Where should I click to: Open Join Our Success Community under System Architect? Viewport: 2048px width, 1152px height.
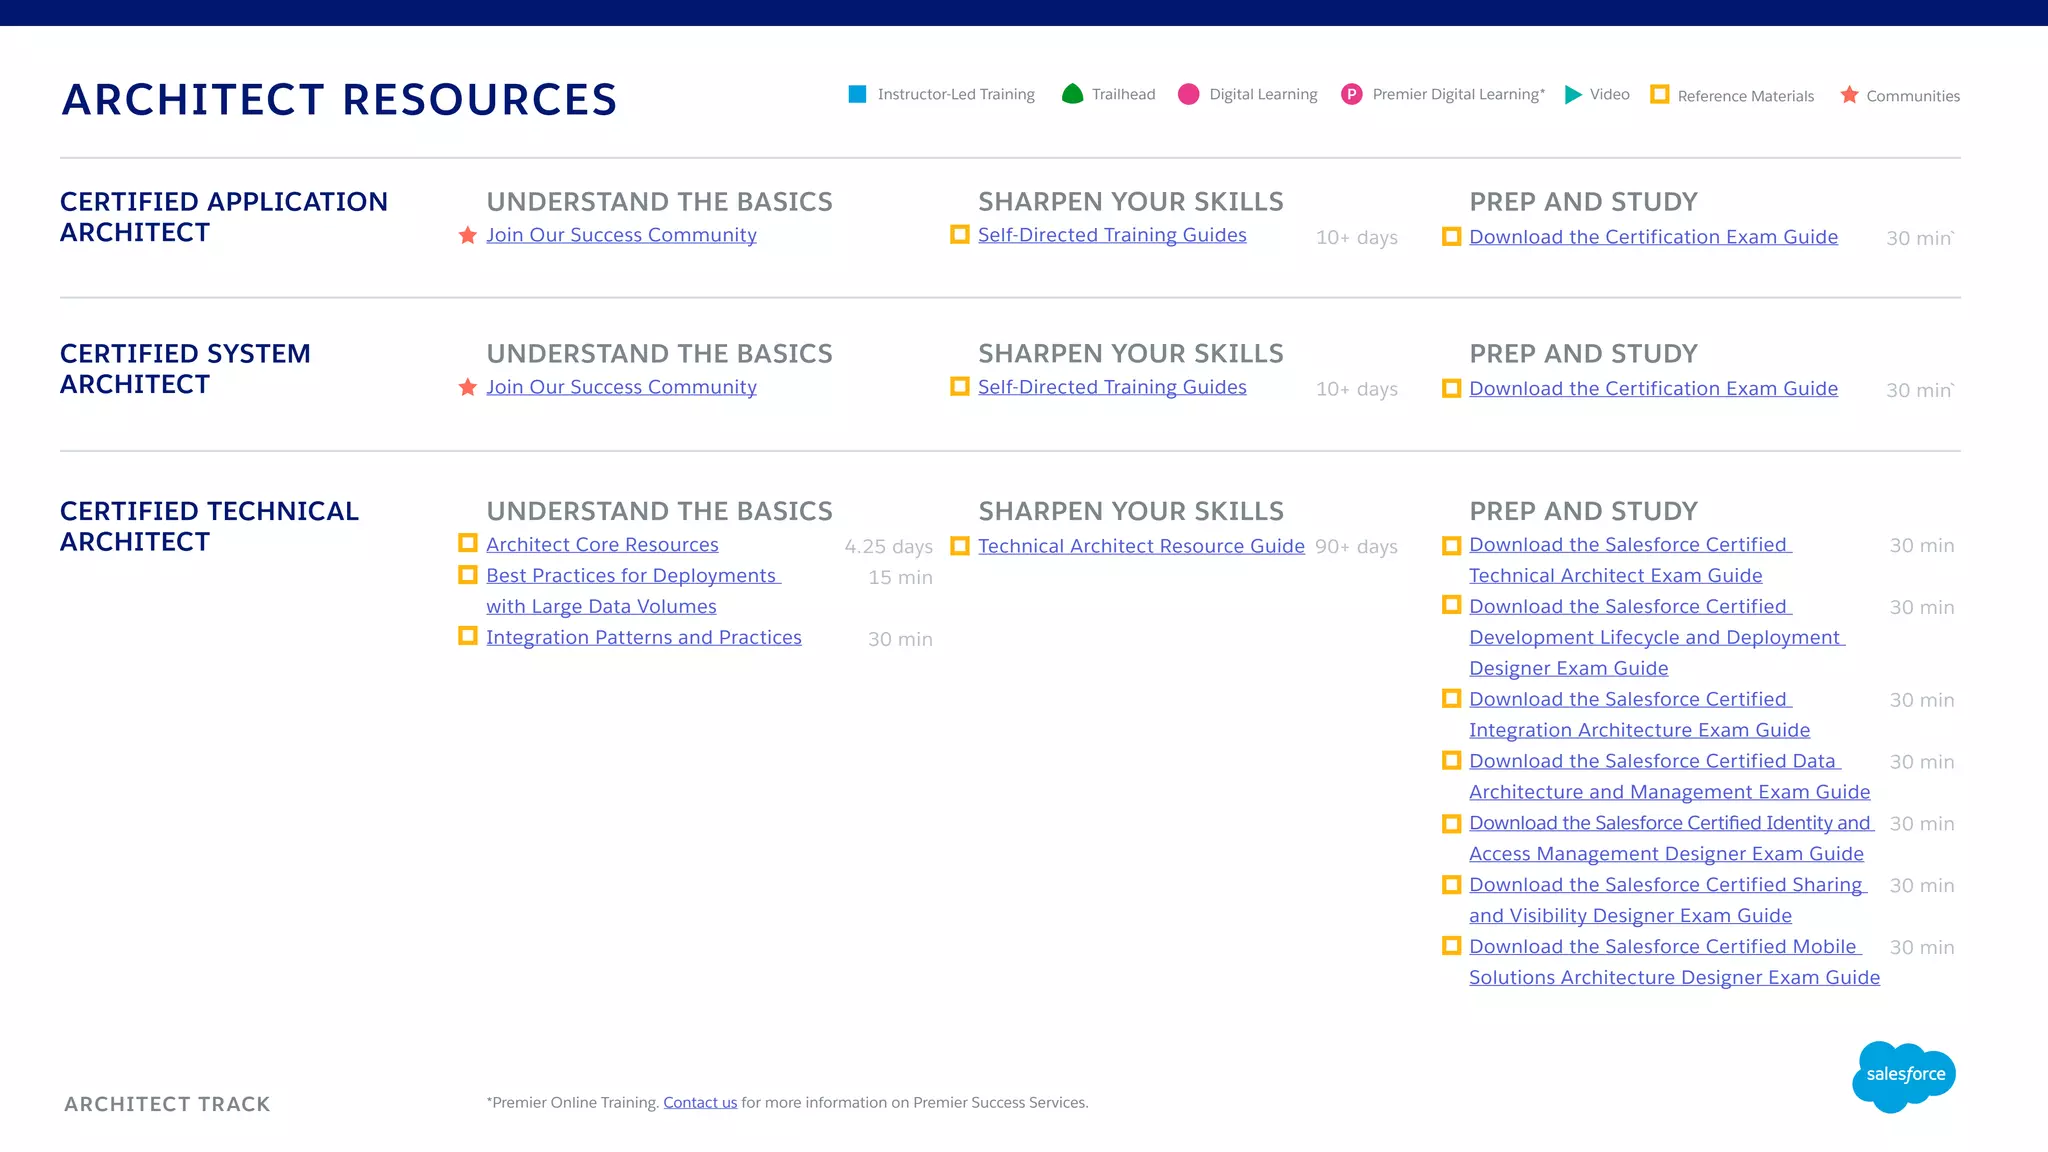click(x=621, y=387)
